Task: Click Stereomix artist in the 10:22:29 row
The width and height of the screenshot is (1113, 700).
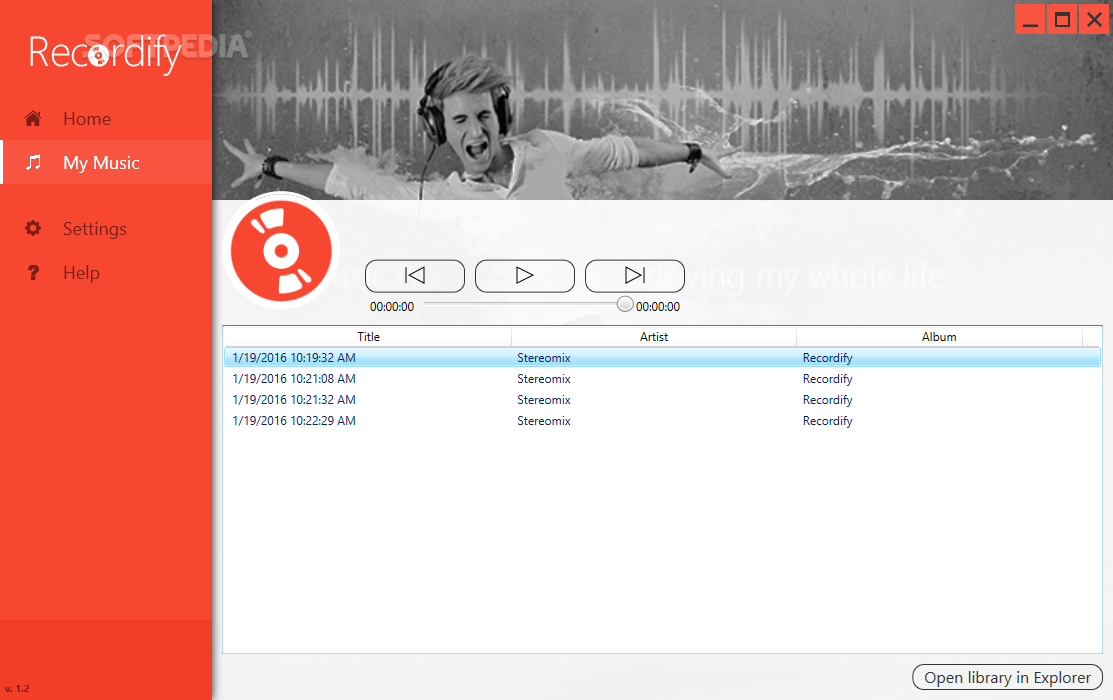Action: pos(544,420)
